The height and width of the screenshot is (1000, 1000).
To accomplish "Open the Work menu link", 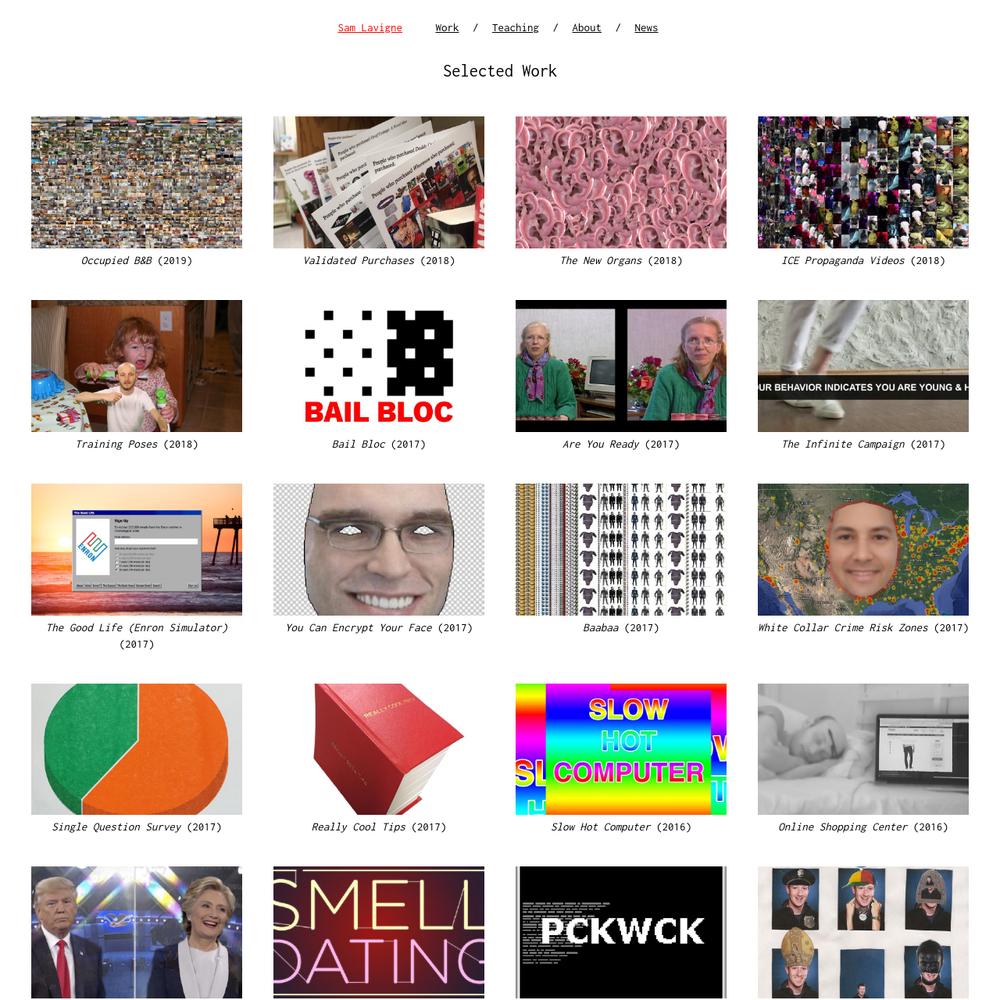I will (x=446, y=27).
